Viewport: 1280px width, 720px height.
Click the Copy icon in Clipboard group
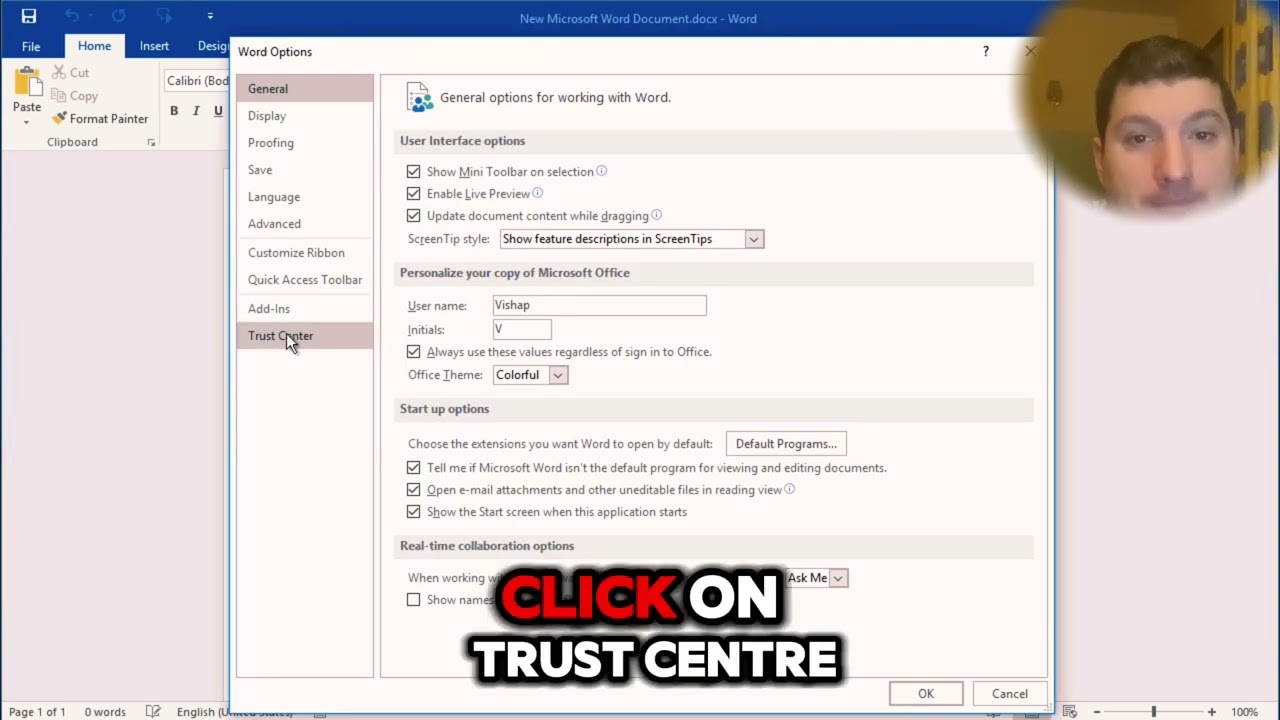pyautogui.click(x=59, y=96)
